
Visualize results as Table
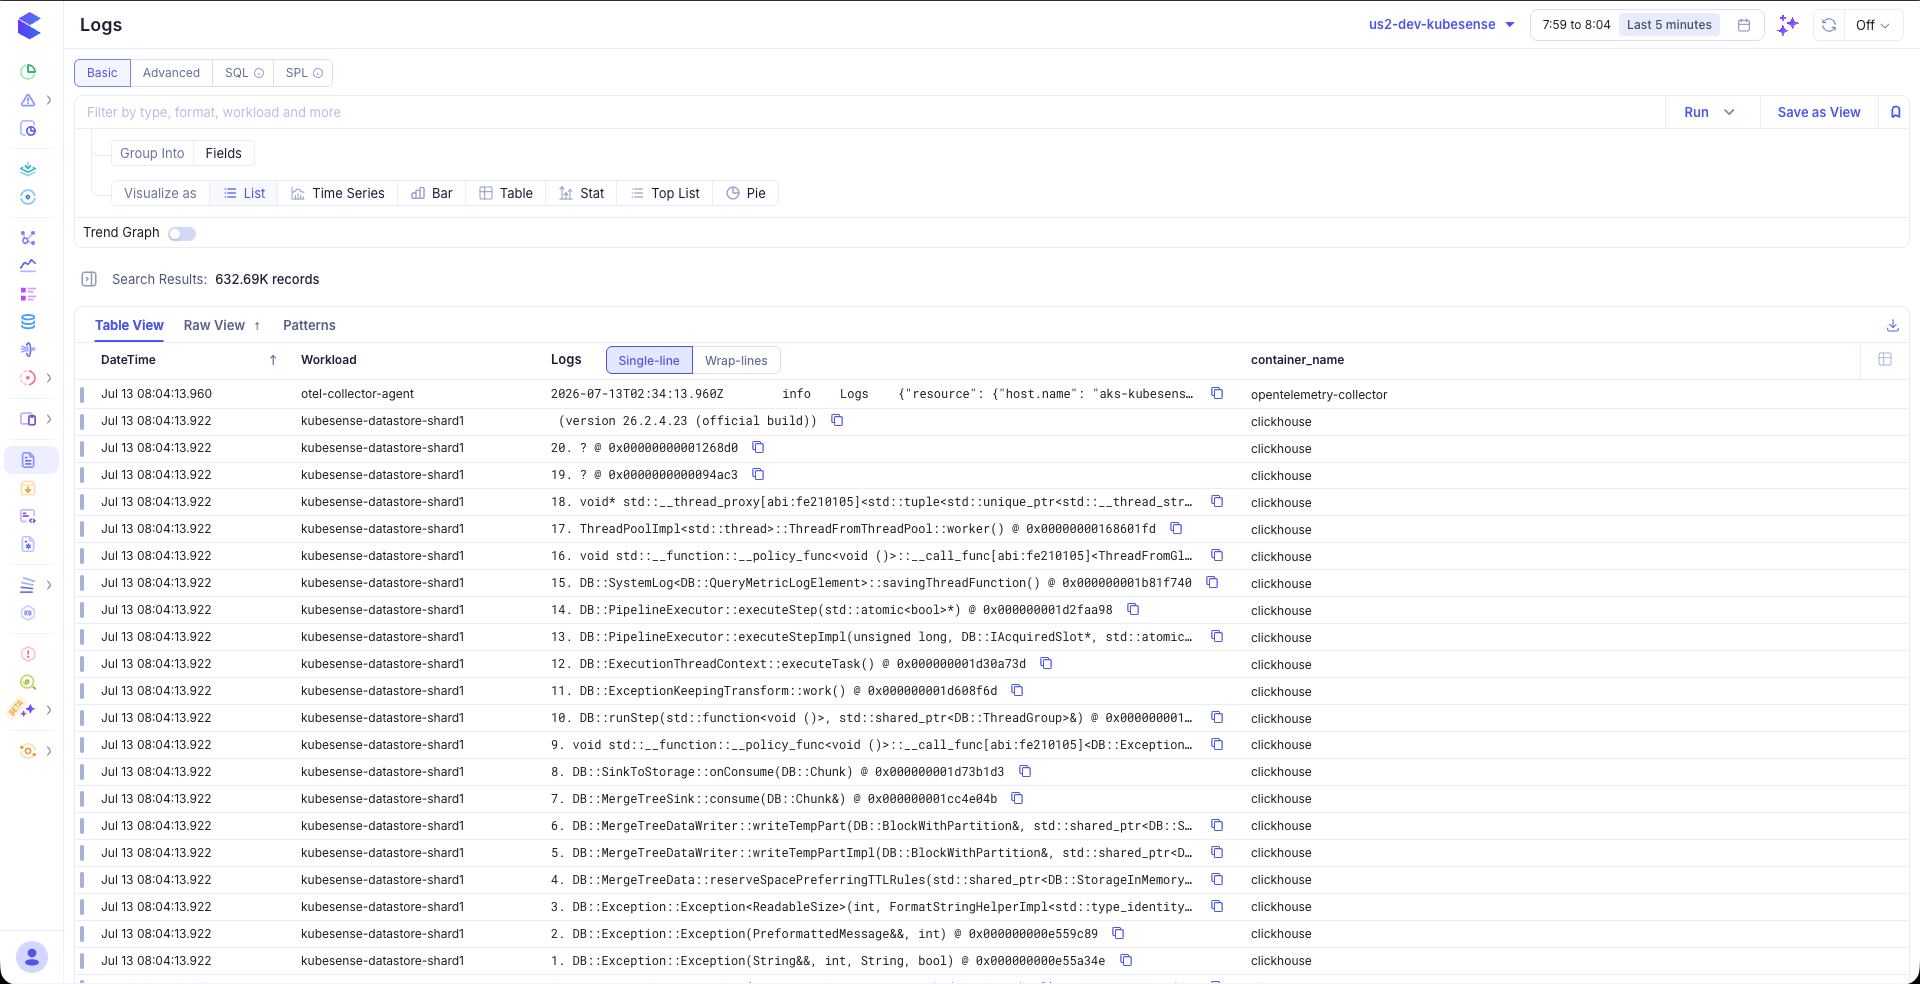pos(506,193)
